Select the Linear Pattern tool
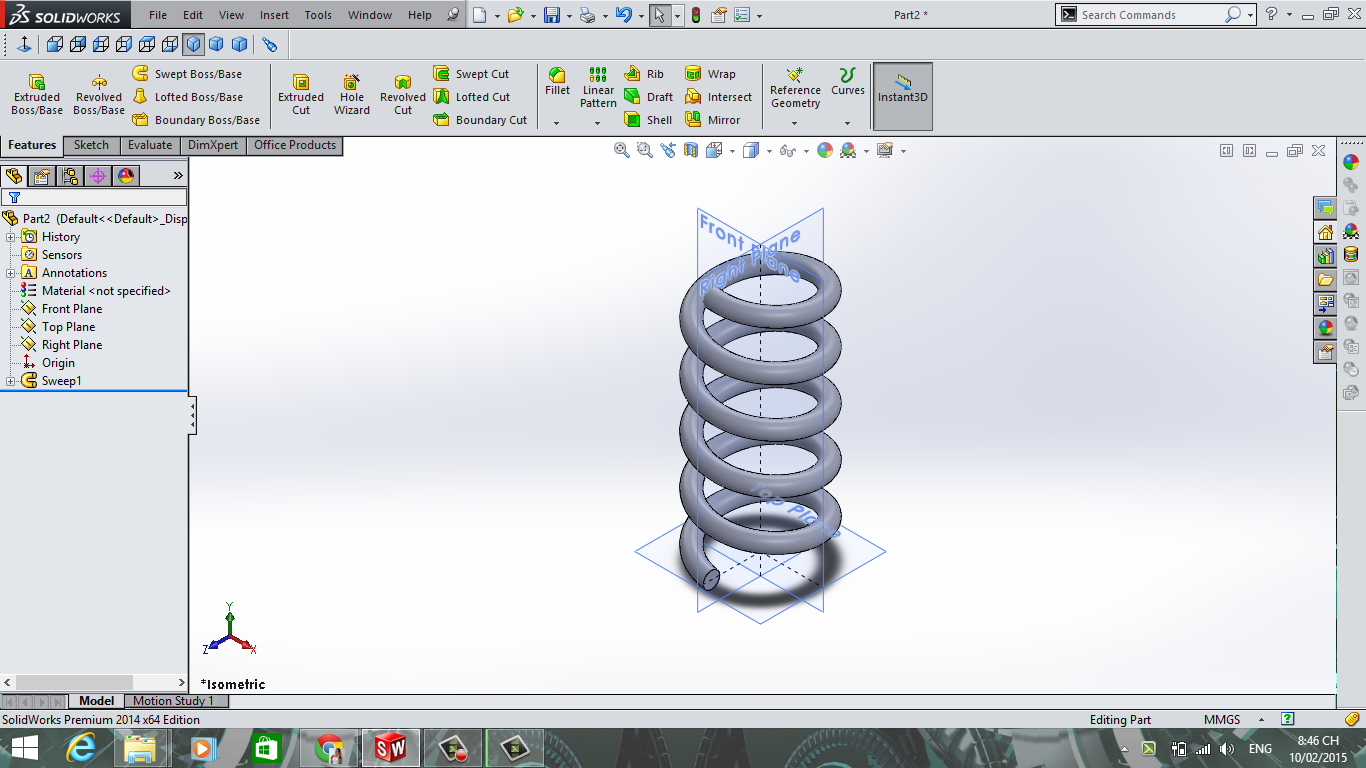 coord(598,88)
